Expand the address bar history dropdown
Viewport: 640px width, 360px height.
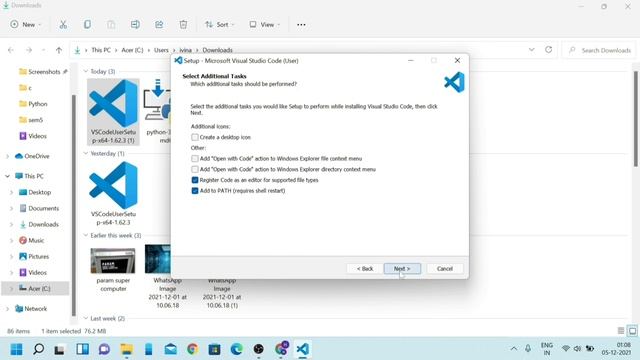[531, 50]
